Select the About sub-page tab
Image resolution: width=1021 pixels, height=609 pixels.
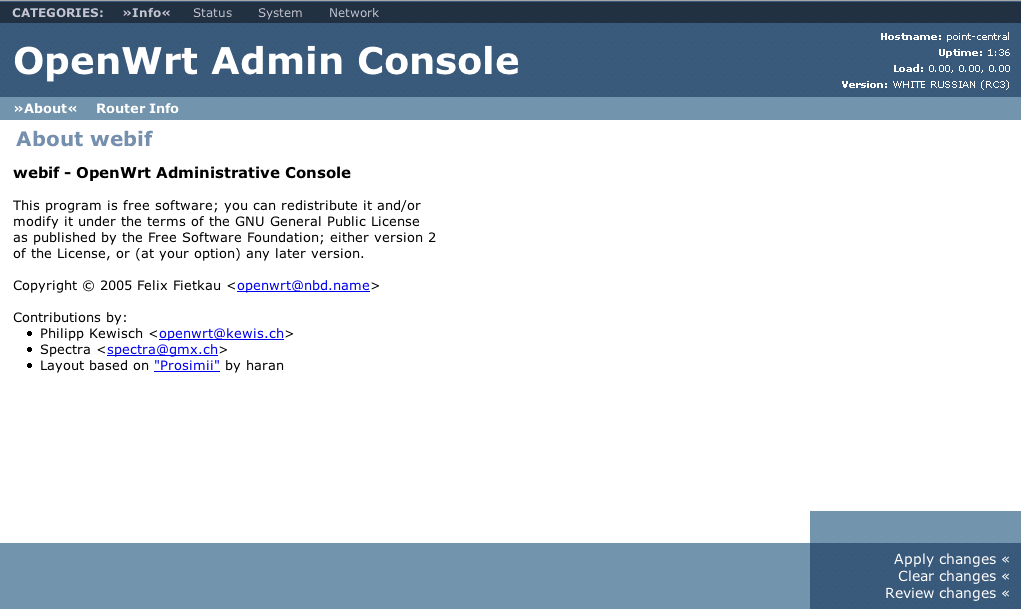pos(45,108)
